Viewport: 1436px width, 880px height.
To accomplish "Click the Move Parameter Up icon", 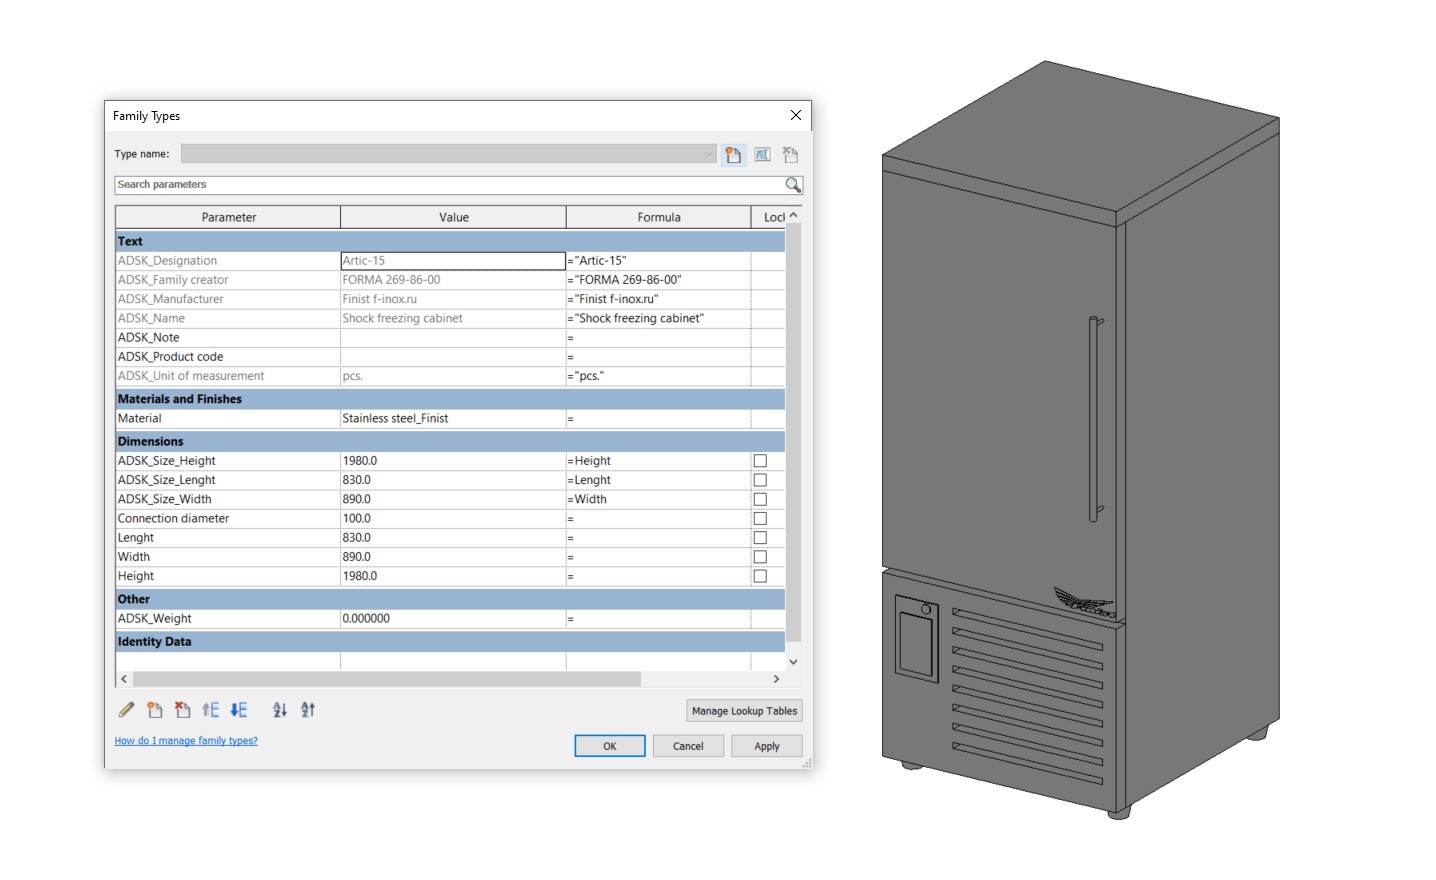I will (x=210, y=710).
